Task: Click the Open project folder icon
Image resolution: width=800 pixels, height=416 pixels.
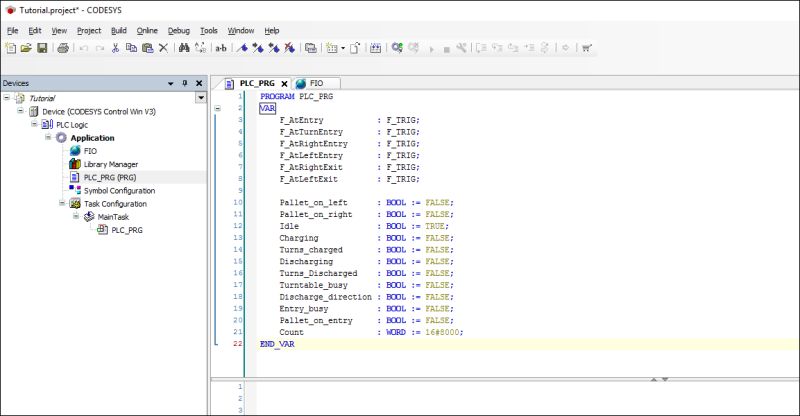Action: 26,48
